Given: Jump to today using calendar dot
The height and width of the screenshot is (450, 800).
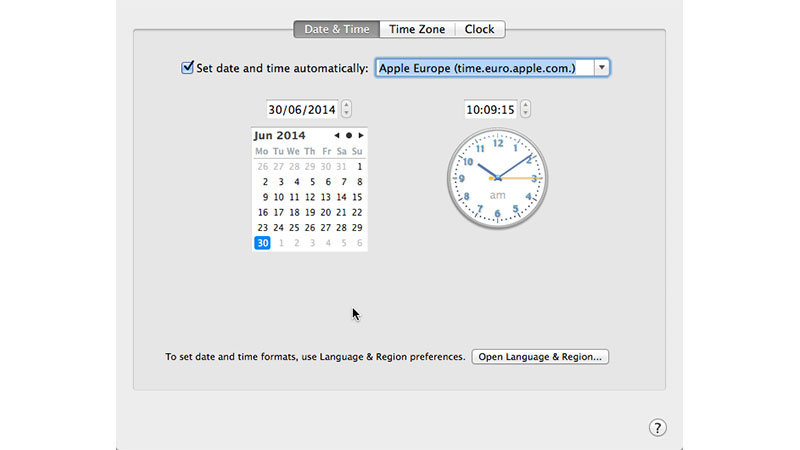Looking at the screenshot, I should pos(349,135).
